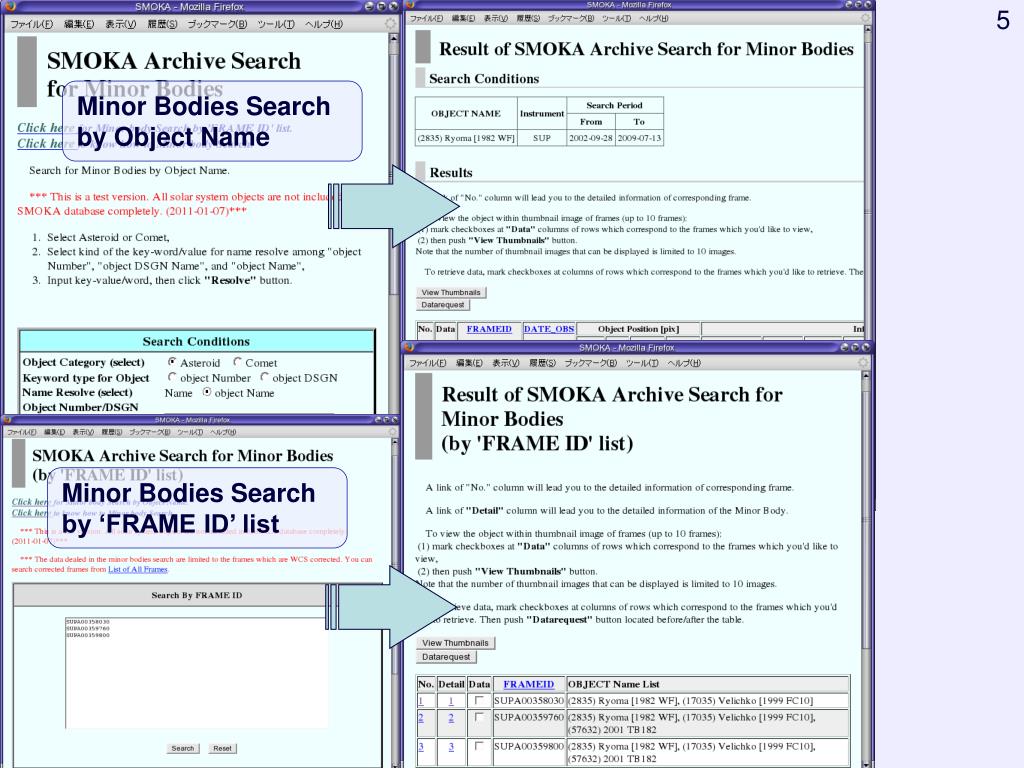
Task: Click '(2835) Ryoma [1982 WF]' object name cell
Action: coord(466,138)
